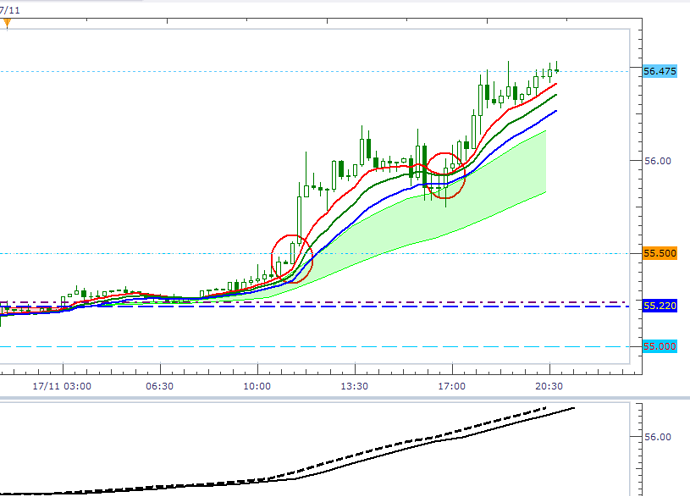Click the 20:30 time axis label

[x=549, y=386]
